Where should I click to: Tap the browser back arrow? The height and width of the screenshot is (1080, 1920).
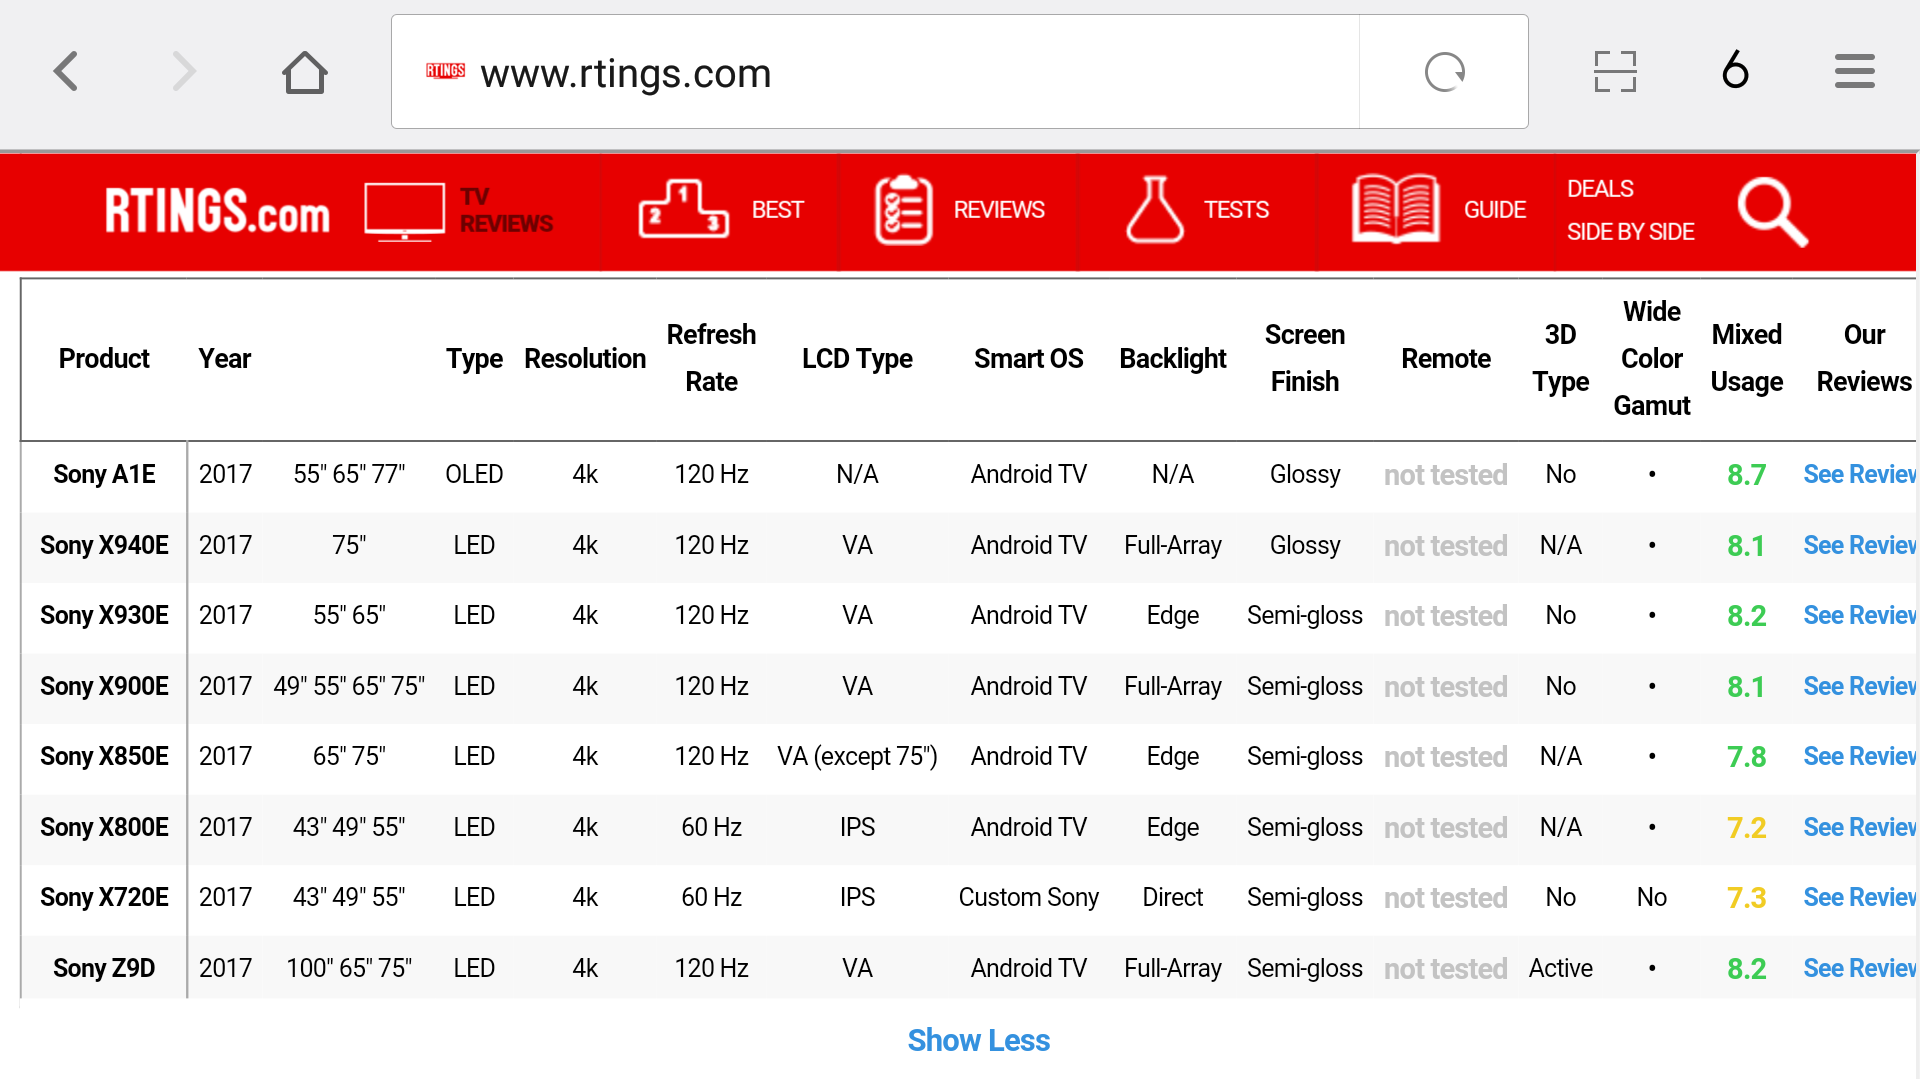(66, 72)
